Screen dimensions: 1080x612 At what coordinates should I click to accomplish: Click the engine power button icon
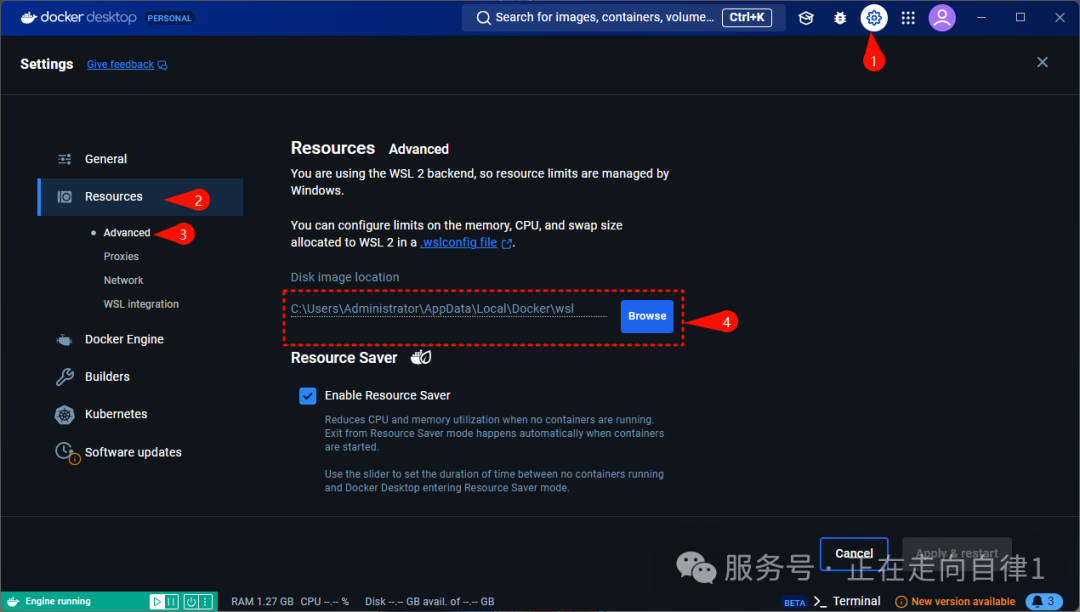pos(191,602)
